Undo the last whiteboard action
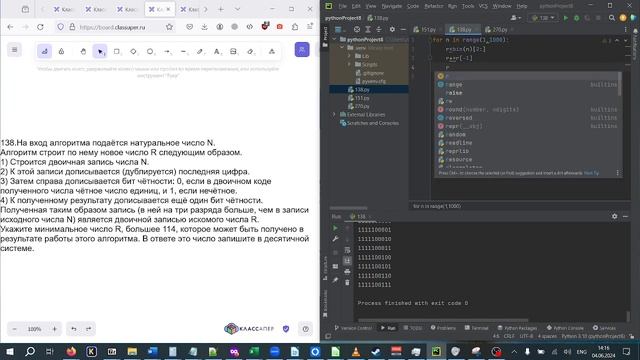Viewport: 640px width, 360px height. click(x=73, y=329)
